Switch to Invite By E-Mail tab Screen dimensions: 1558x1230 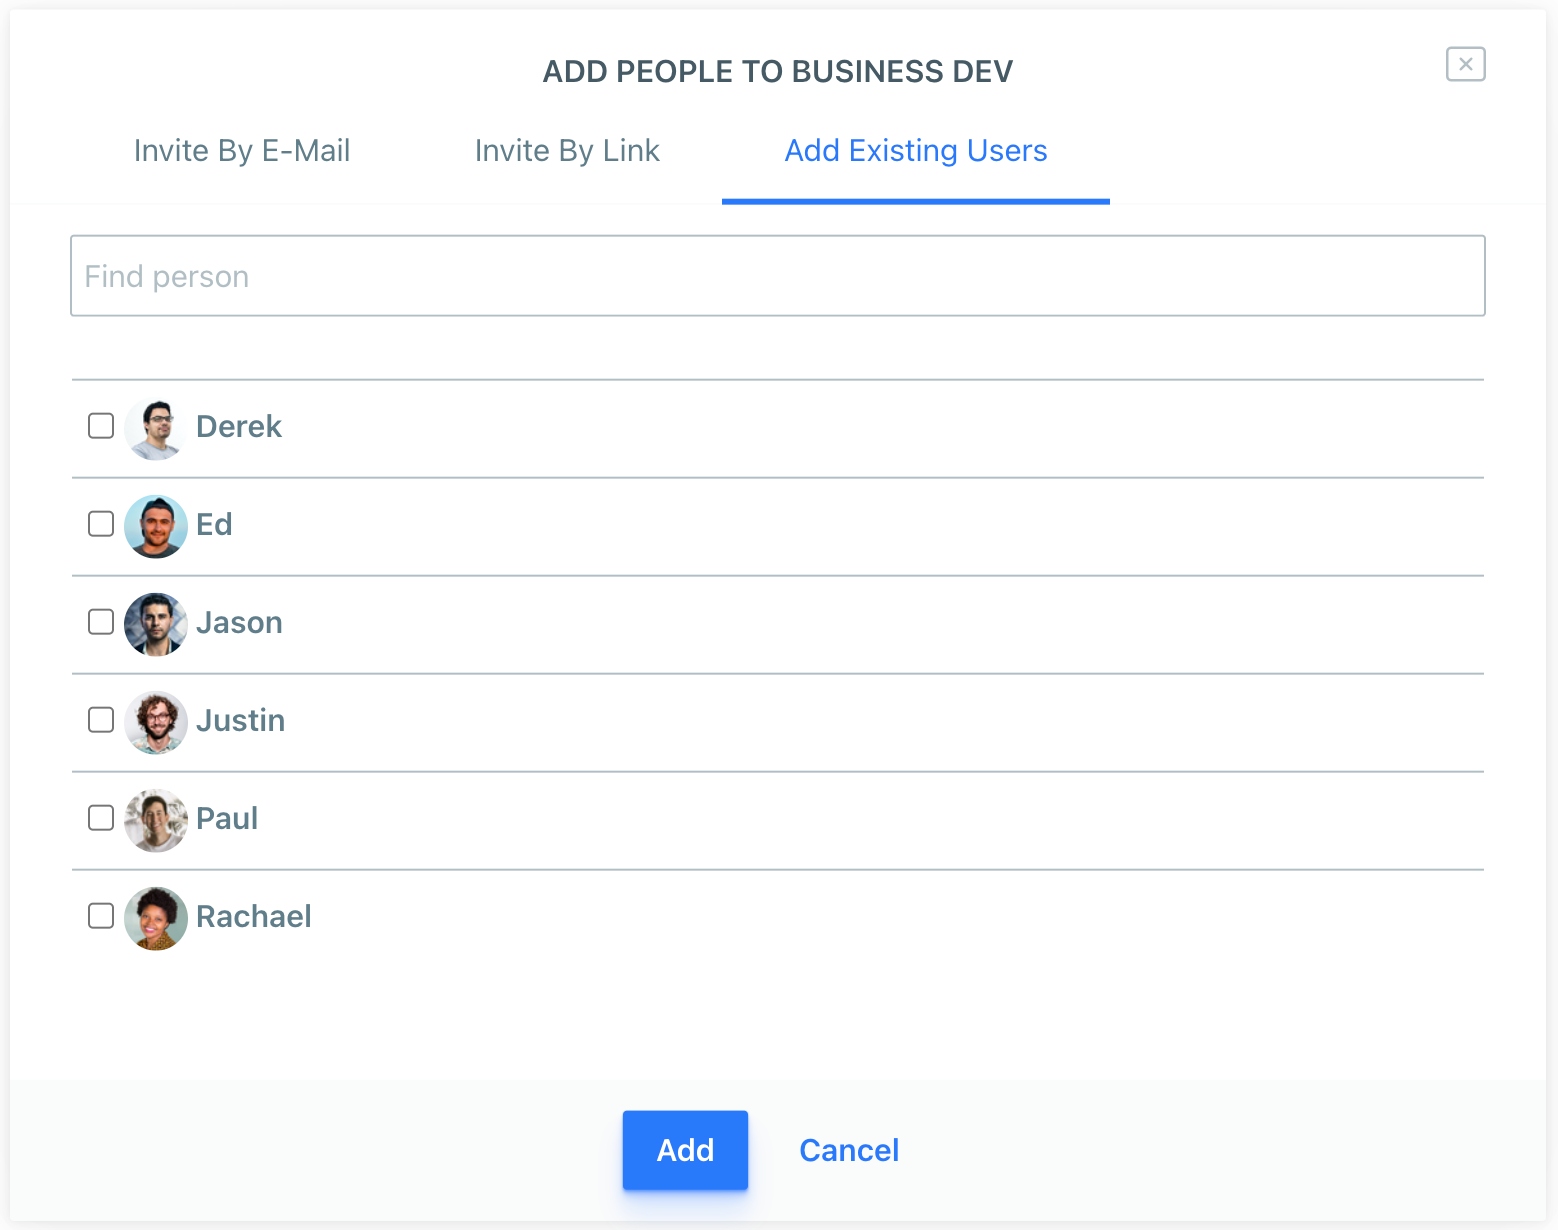(242, 151)
